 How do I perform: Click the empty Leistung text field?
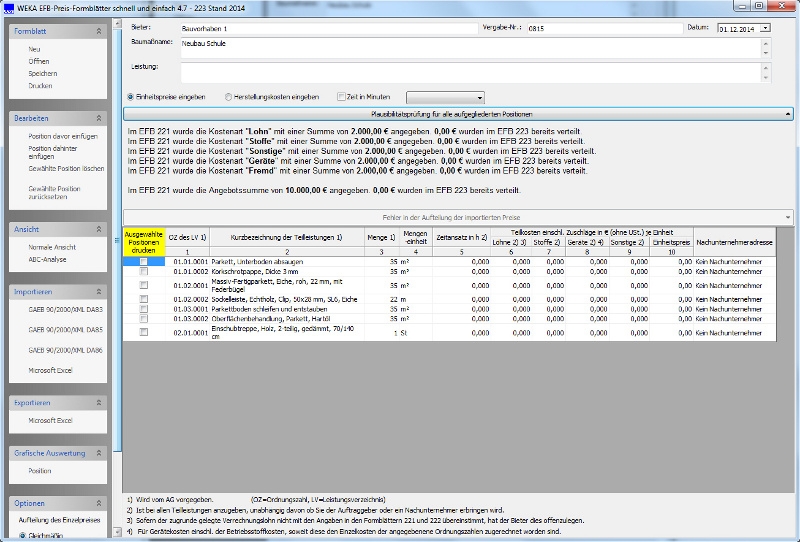471,72
